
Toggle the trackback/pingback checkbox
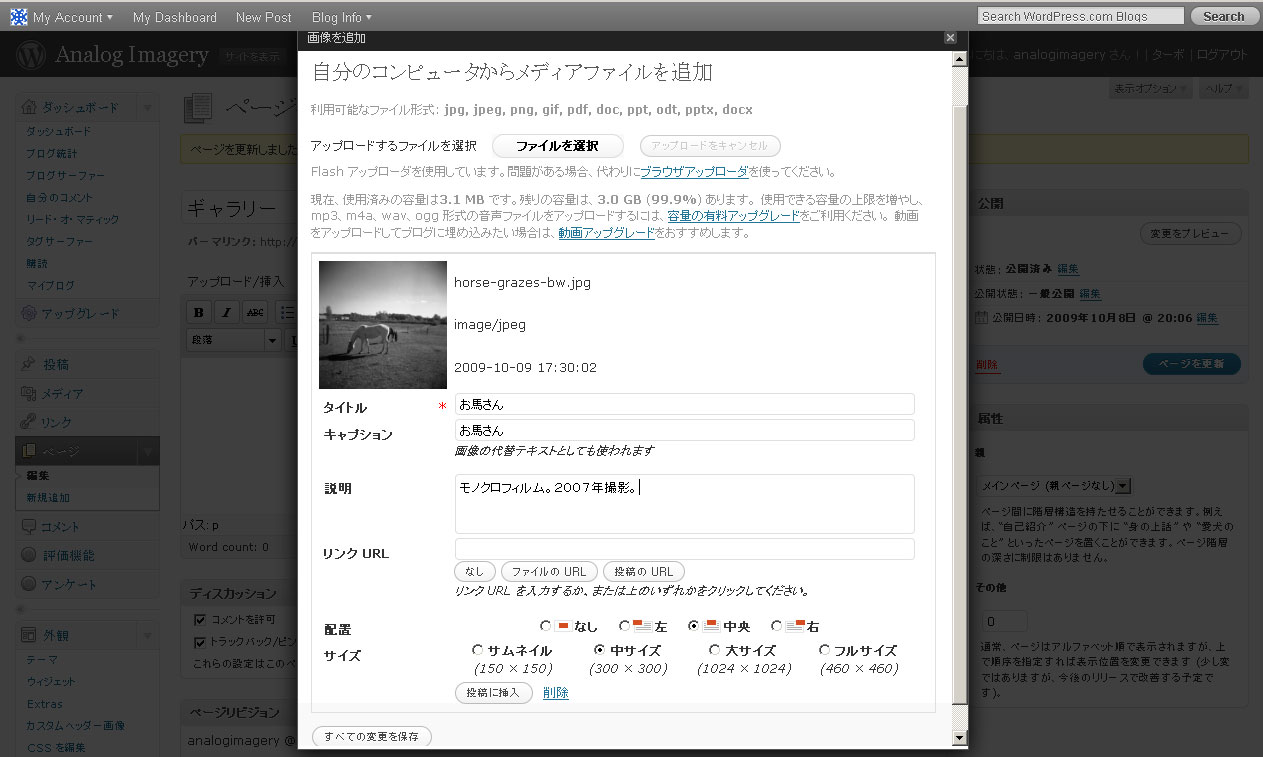tap(200, 642)
